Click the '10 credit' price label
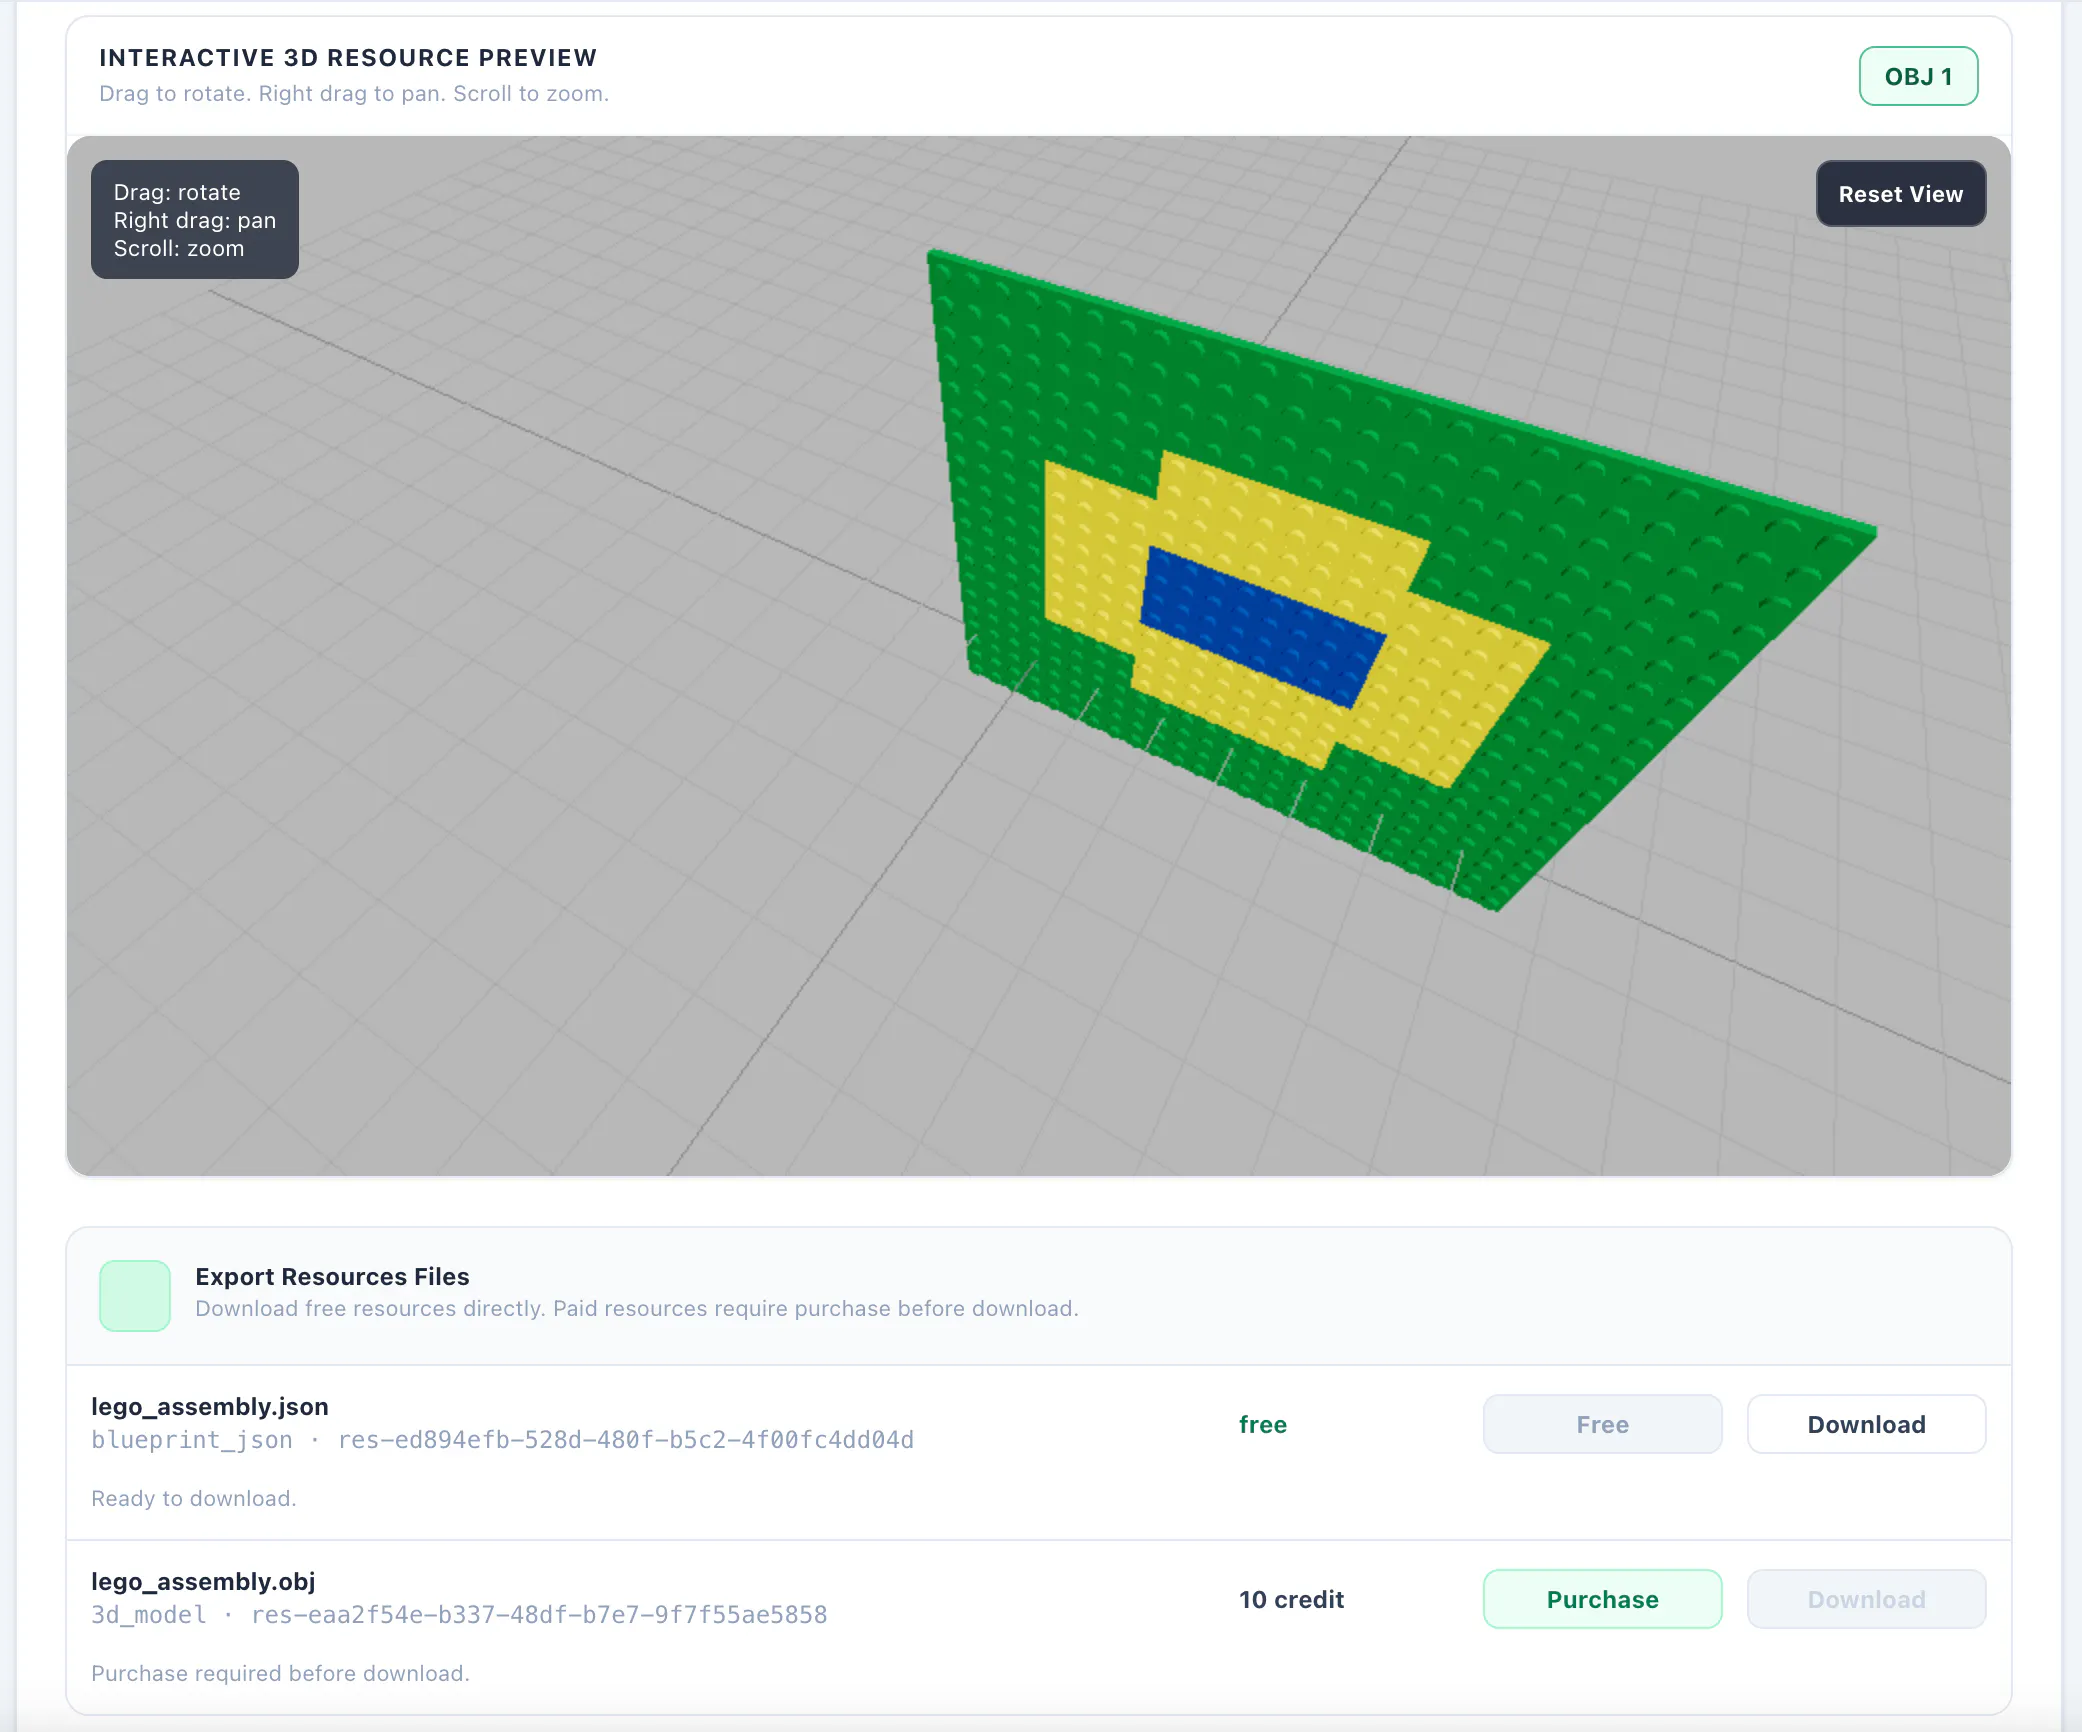The image size is (2082, 1732). (x=1291, y=1599)
